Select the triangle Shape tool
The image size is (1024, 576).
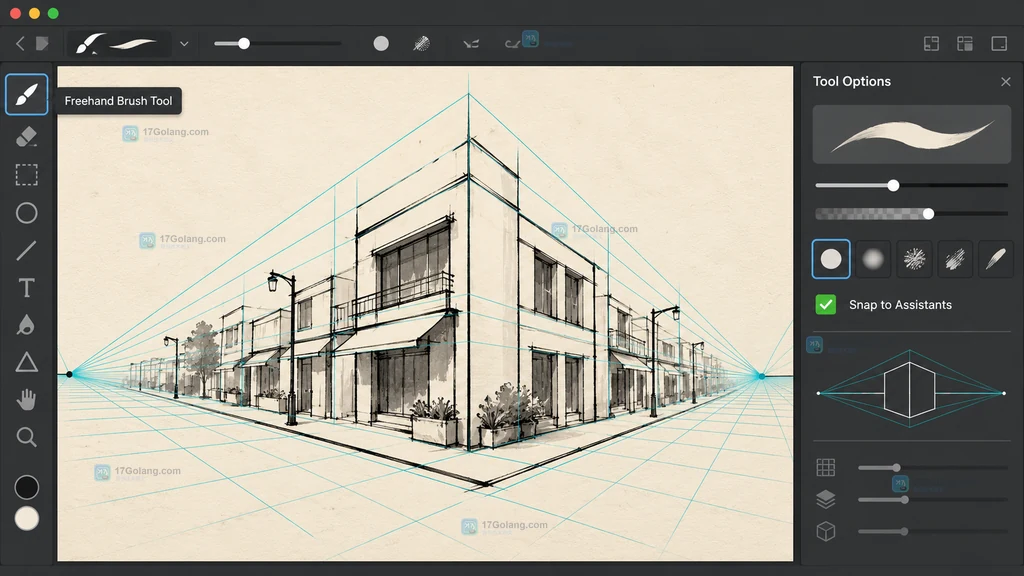[x=26, y=362]
